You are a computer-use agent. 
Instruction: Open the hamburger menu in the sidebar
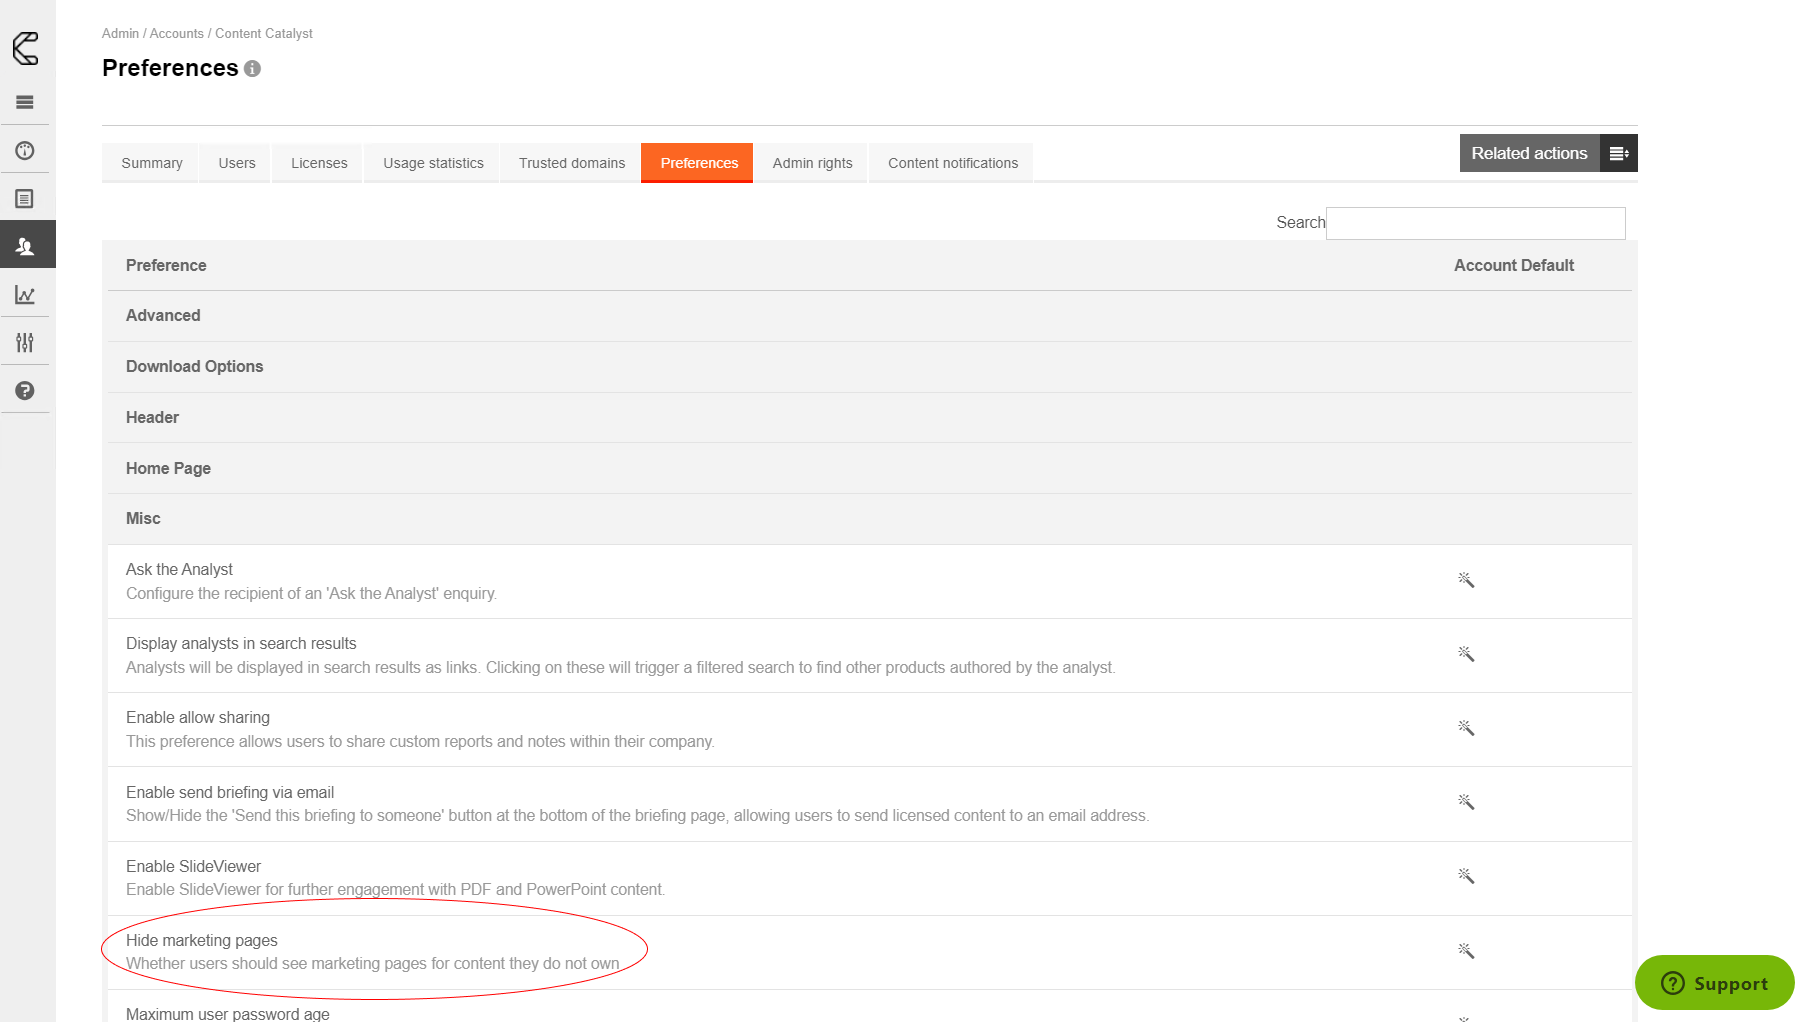coord(25,102)
